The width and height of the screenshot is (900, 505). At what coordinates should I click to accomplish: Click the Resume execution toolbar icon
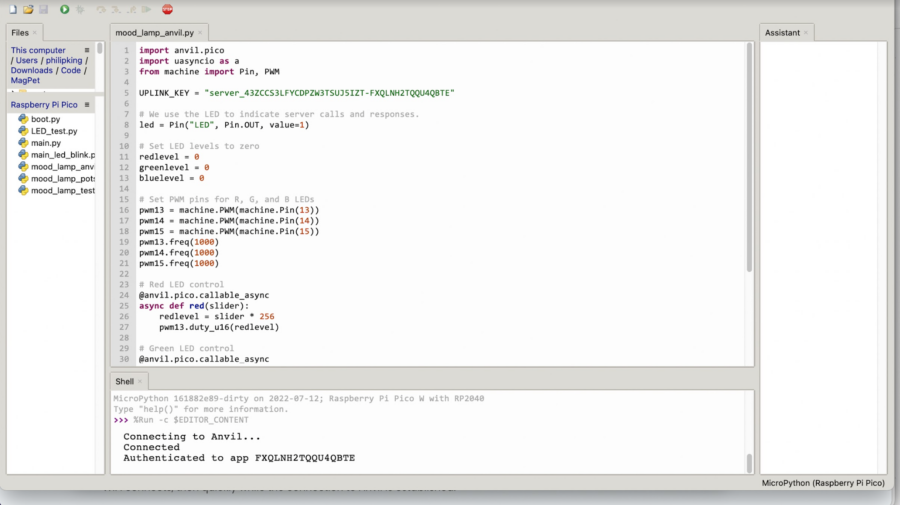(147, 9)
